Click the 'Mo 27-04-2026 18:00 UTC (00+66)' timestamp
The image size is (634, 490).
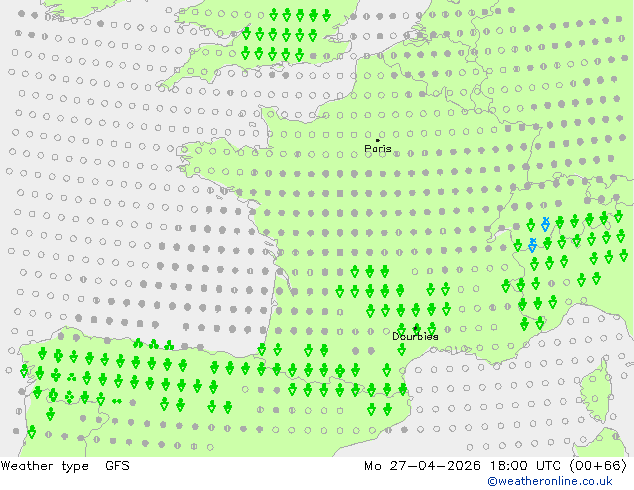(x=496, y=466)
